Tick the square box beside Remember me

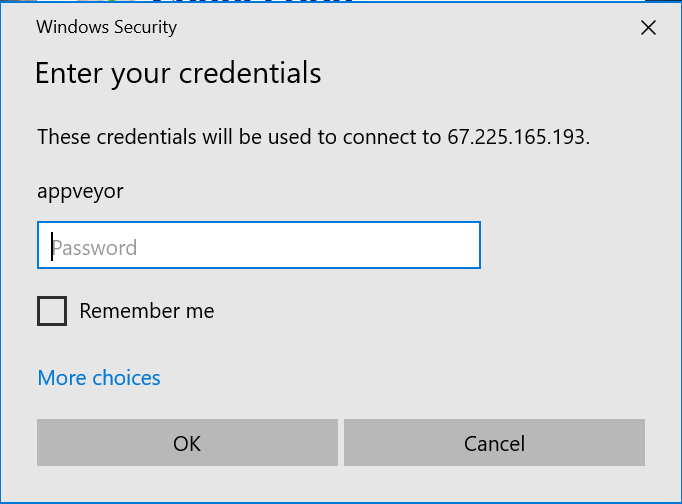click(52, 311)
